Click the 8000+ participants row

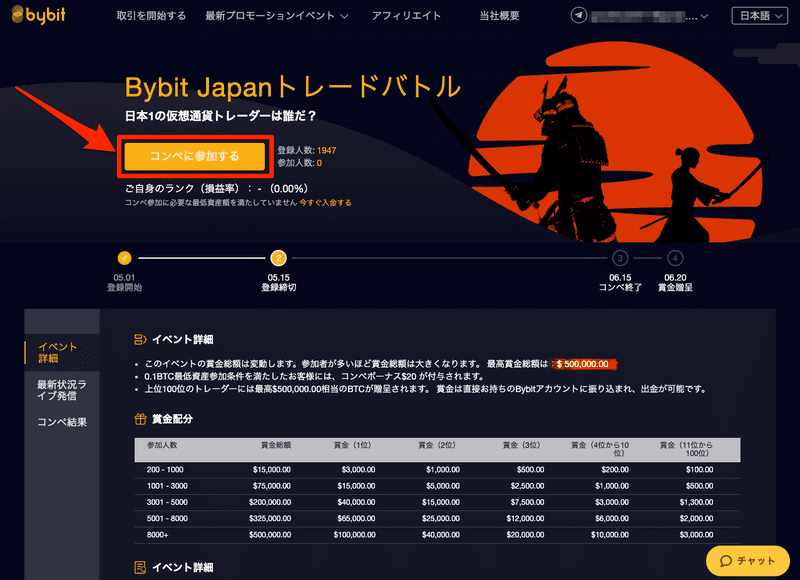click(x=437, y=535)
